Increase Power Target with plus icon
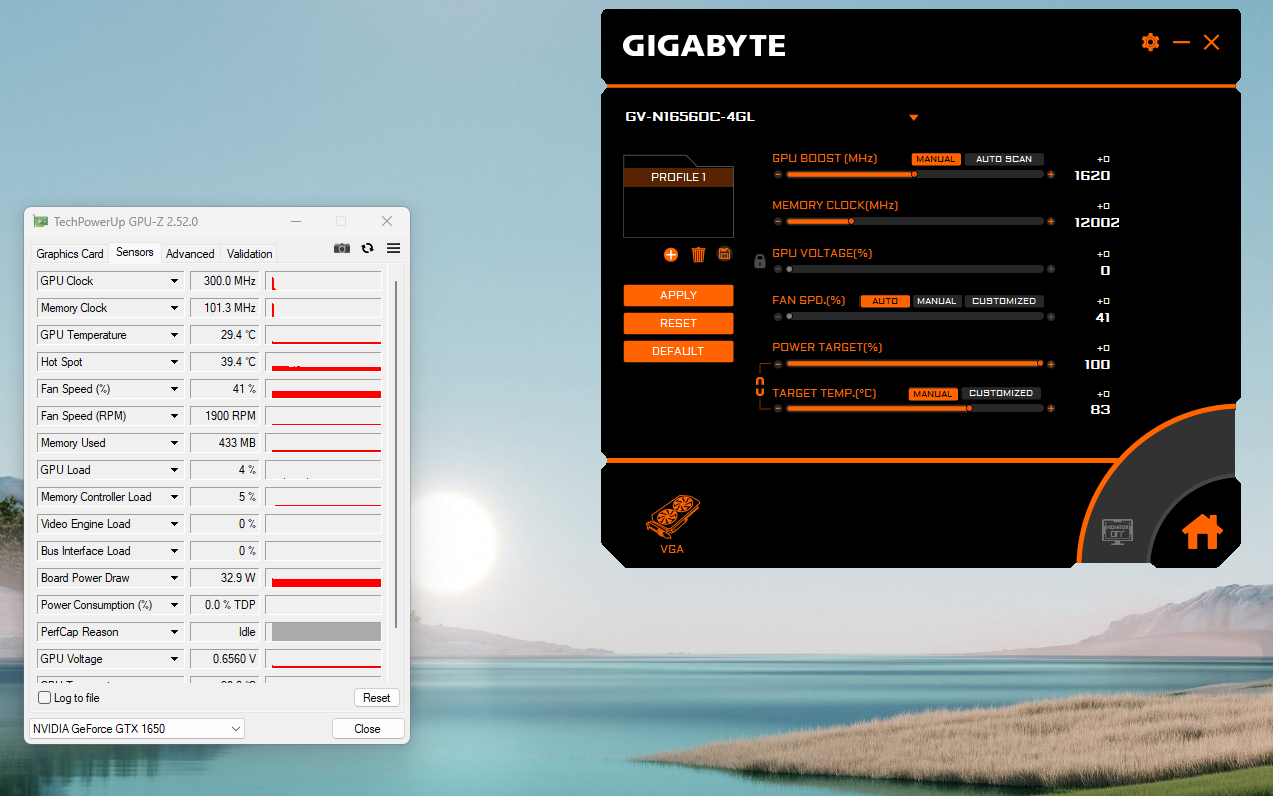The image size is (1273, 796). point(1051,364)
